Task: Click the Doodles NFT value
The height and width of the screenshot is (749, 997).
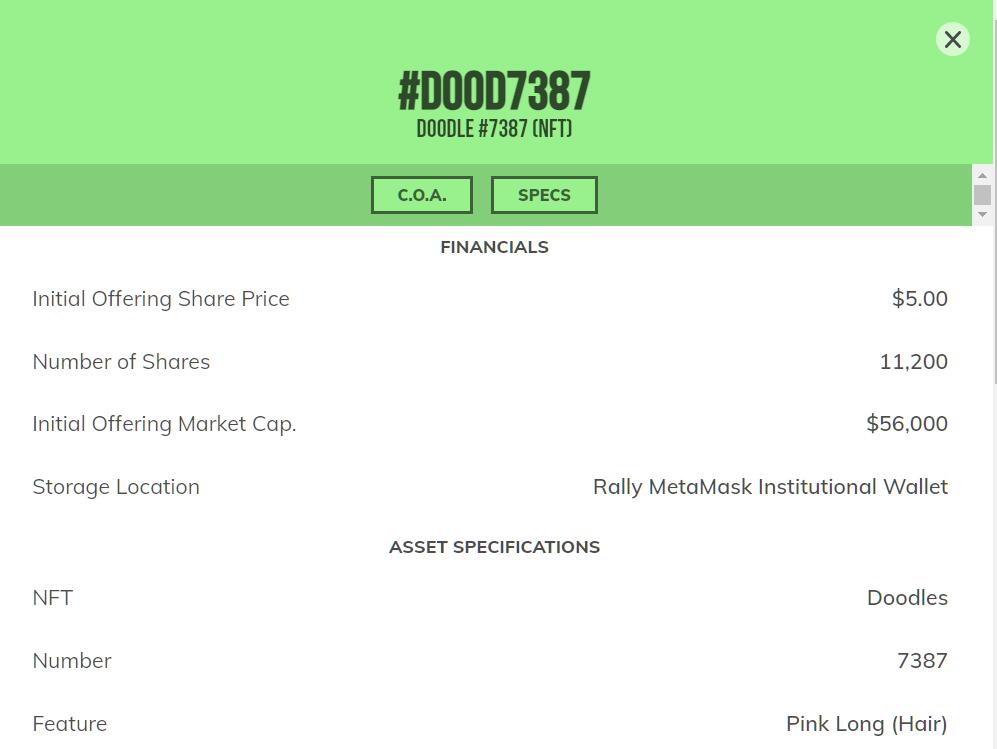Action: click(907, 598)
